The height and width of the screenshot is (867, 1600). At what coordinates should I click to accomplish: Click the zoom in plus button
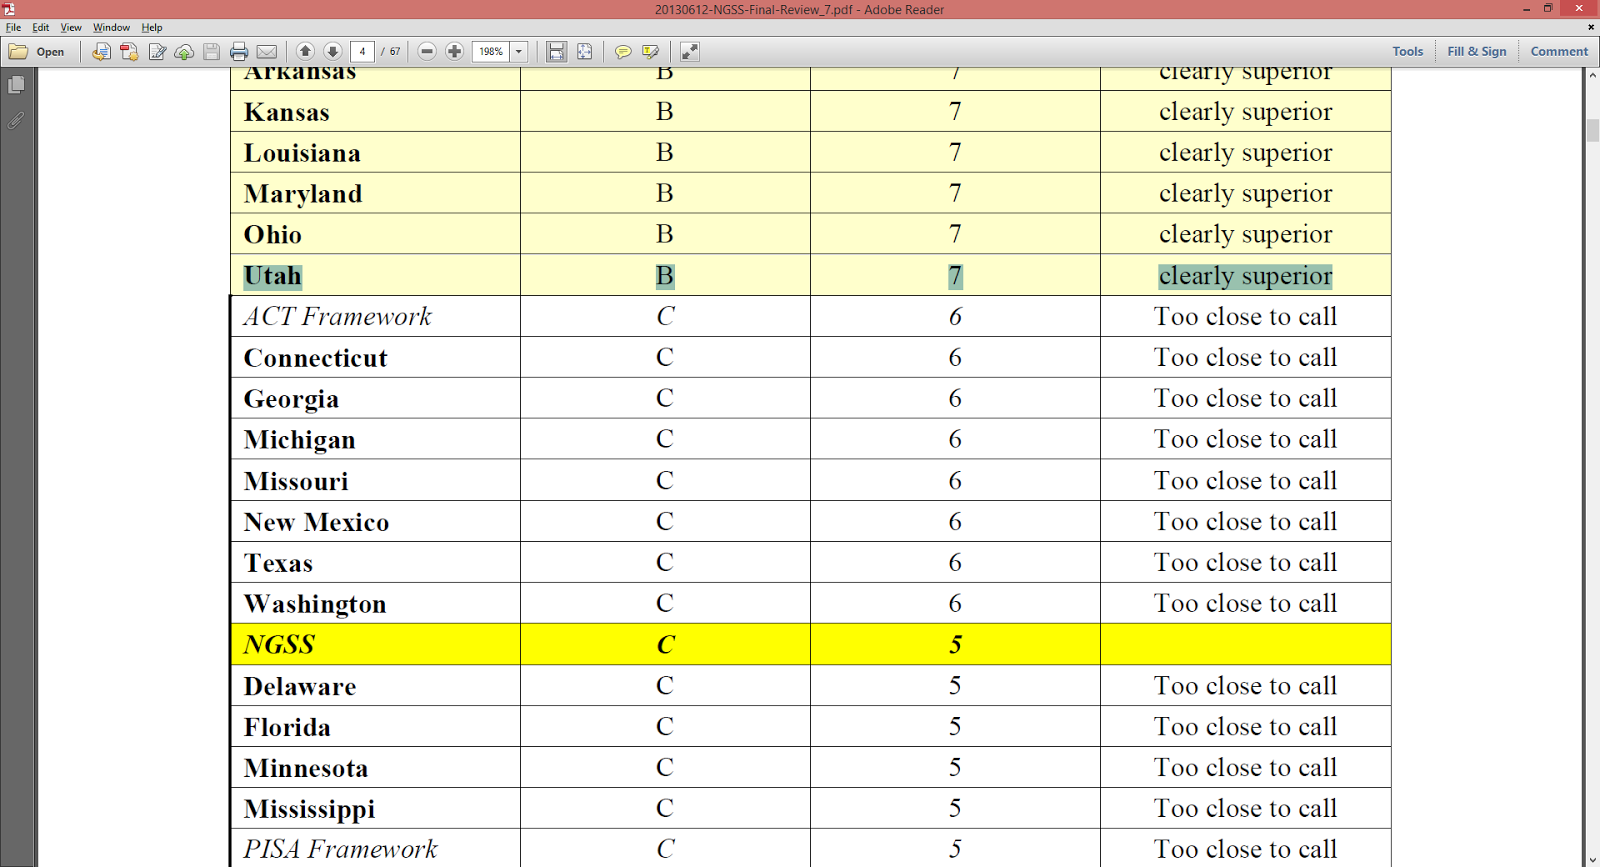coord(455,52)
